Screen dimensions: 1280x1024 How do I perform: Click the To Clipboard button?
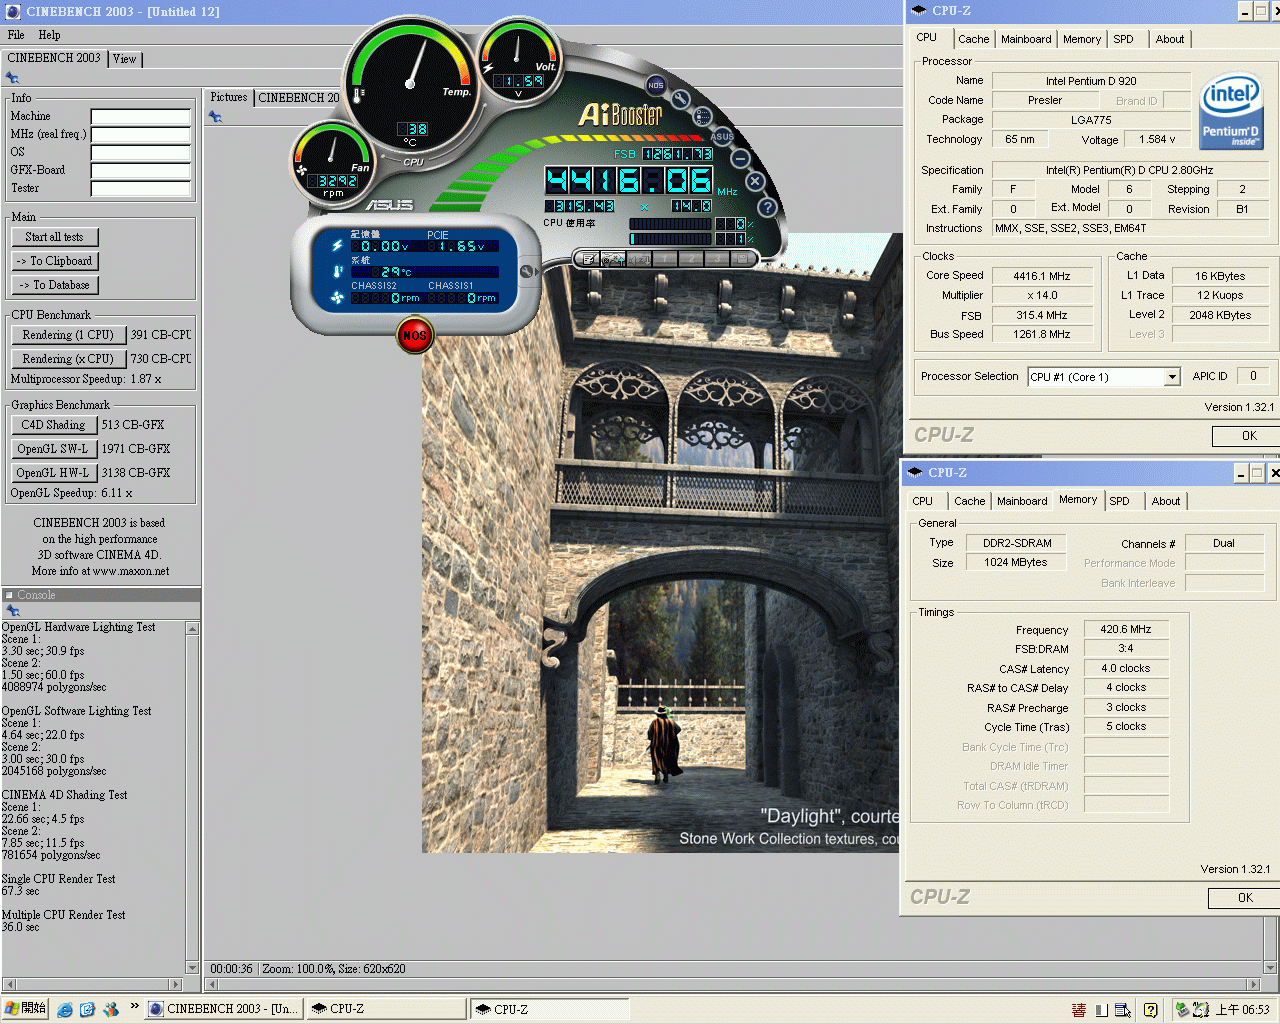coord(55,261)
